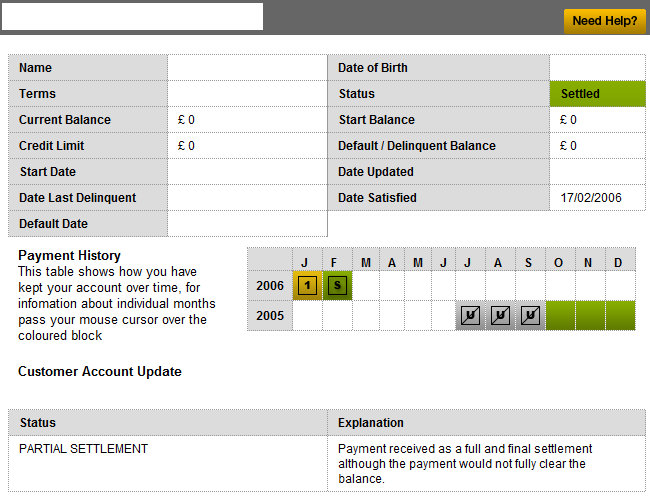Click October 2005 green payment block
This screenshot has height=499, width=650.
tap(560, 316)
